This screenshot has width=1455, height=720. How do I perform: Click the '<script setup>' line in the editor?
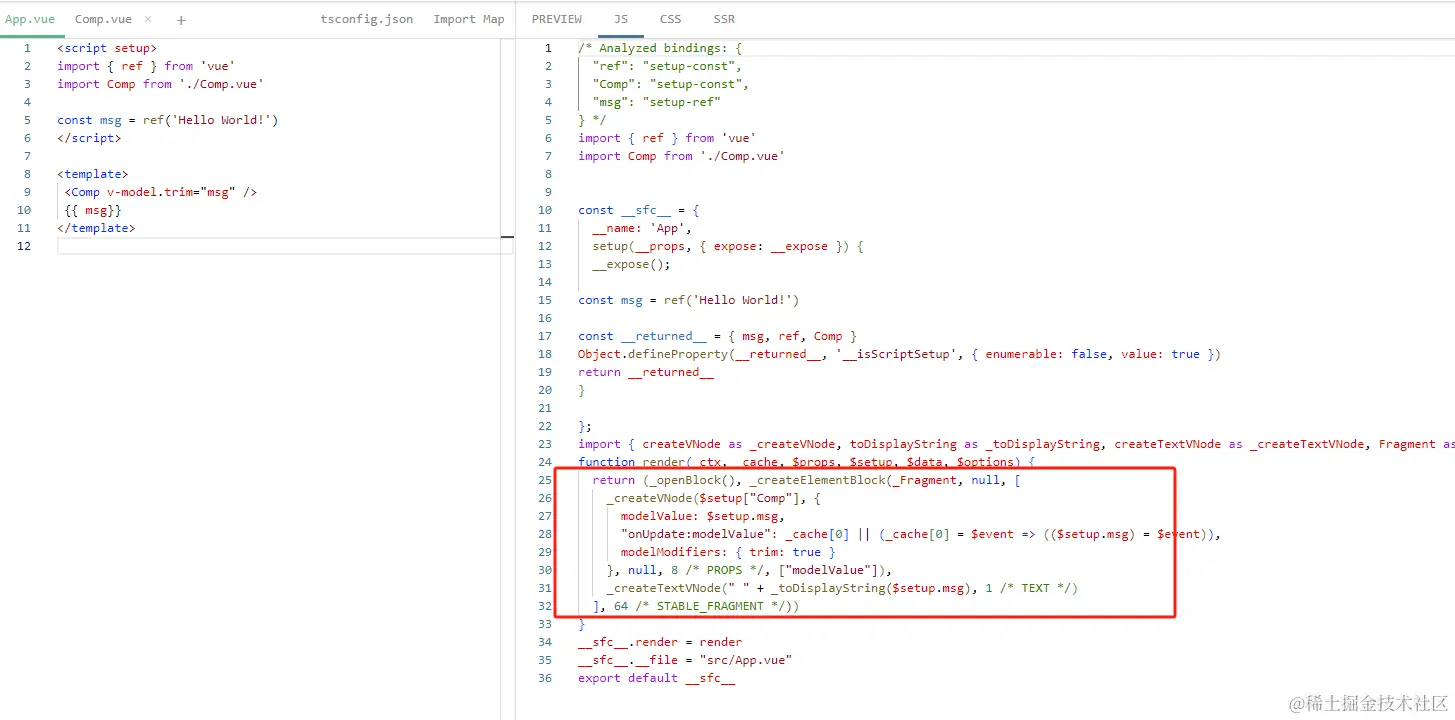click(107, 48)
